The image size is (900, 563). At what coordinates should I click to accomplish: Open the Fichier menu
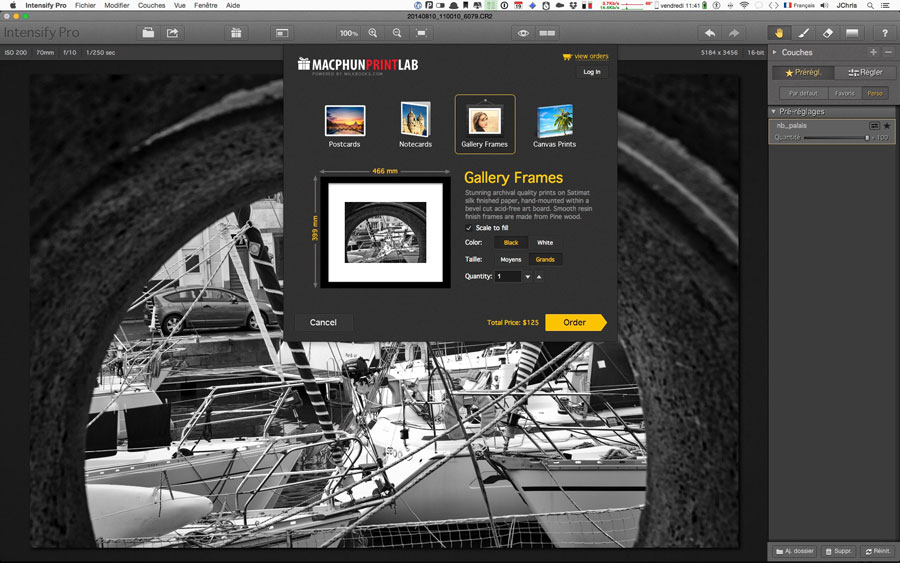[x=85, y=5]
